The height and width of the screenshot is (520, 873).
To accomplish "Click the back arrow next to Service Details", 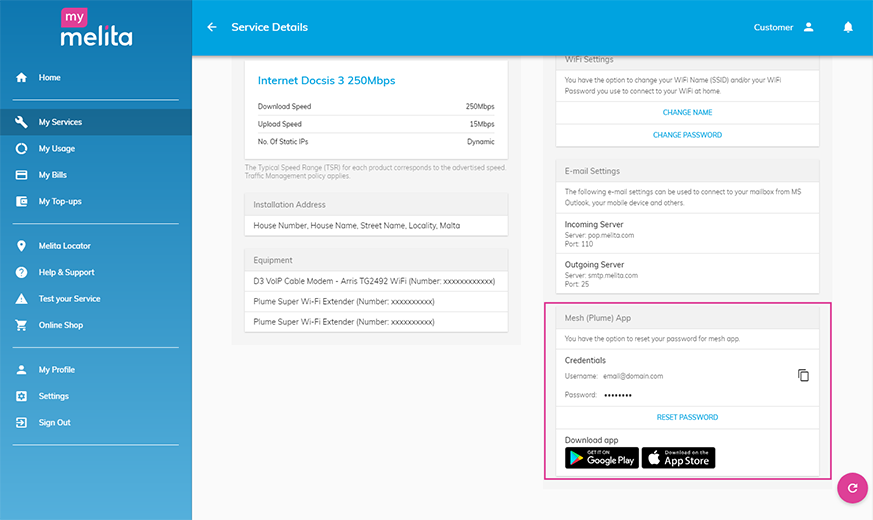I will (212, 27).
